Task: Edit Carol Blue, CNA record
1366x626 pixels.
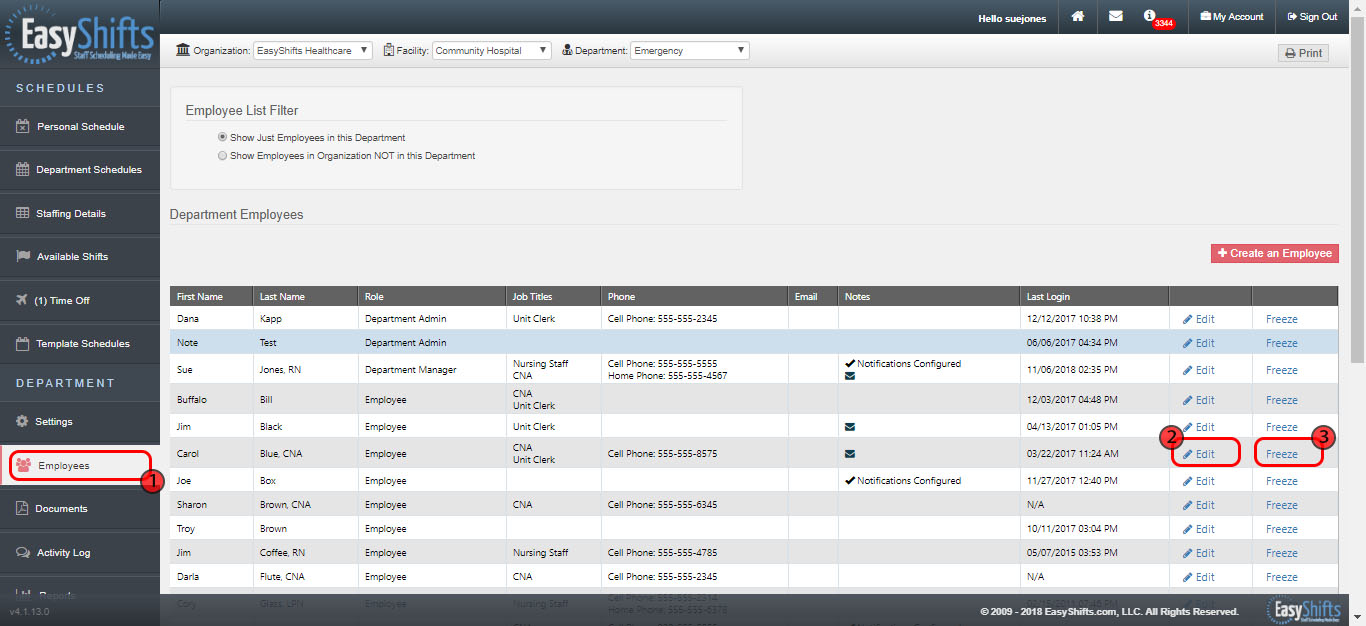Action: pos(1199,454)
